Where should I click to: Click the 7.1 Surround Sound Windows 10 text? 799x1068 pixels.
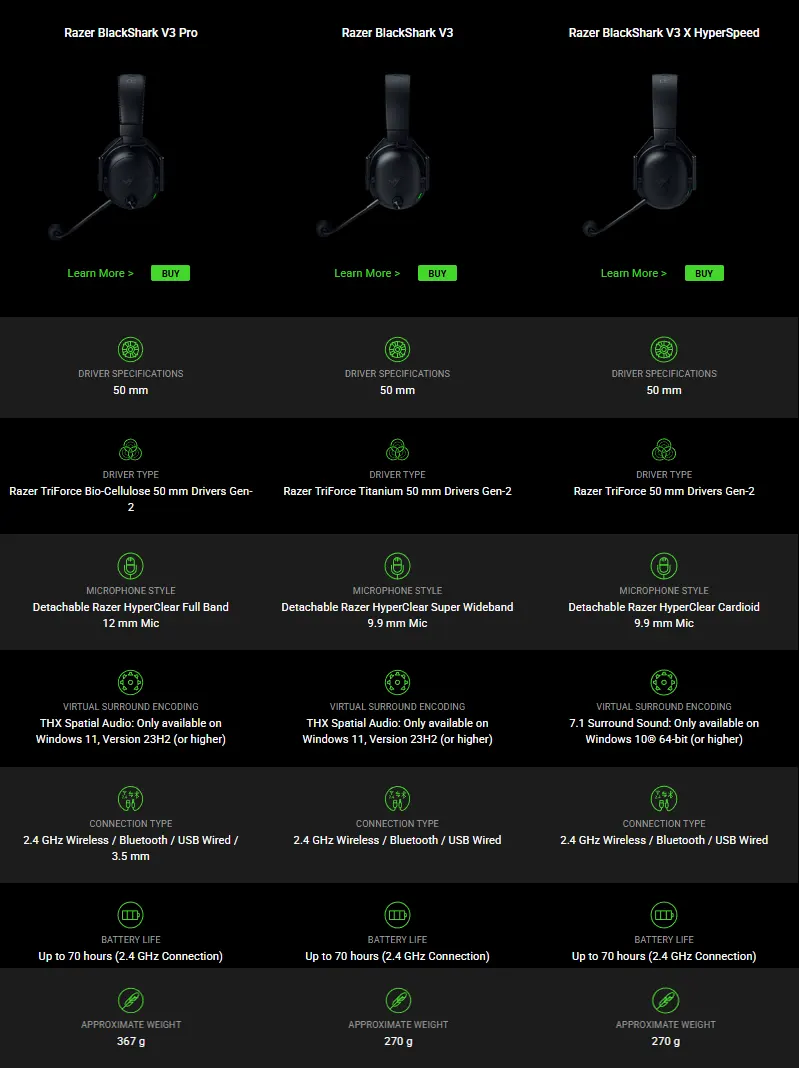coord(664,731)
